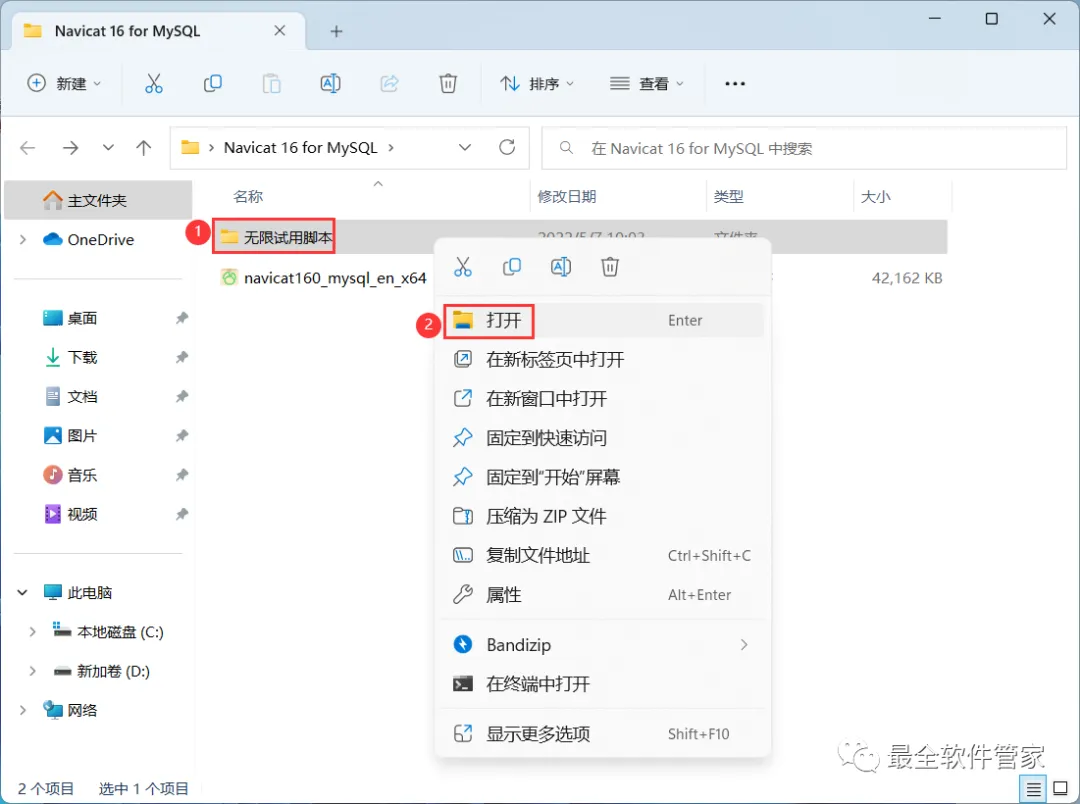This screenshot has height=804, width=1080.
Task: Select the 主文件夹 sidebar item
Action: coord(98,200)
